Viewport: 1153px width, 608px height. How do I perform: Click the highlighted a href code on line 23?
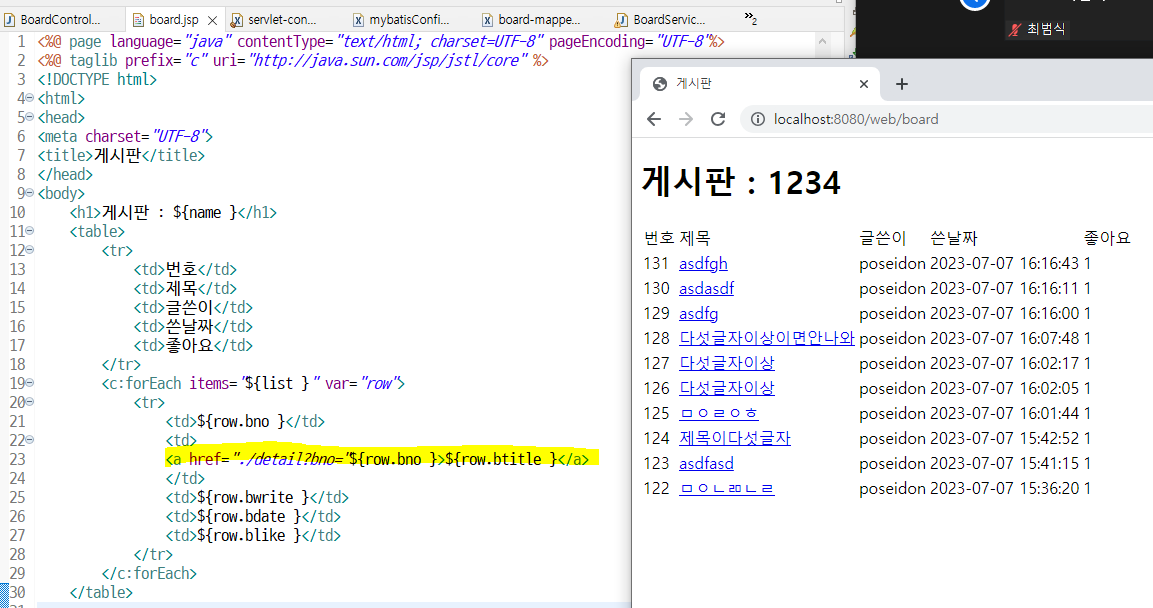(377, 459)
